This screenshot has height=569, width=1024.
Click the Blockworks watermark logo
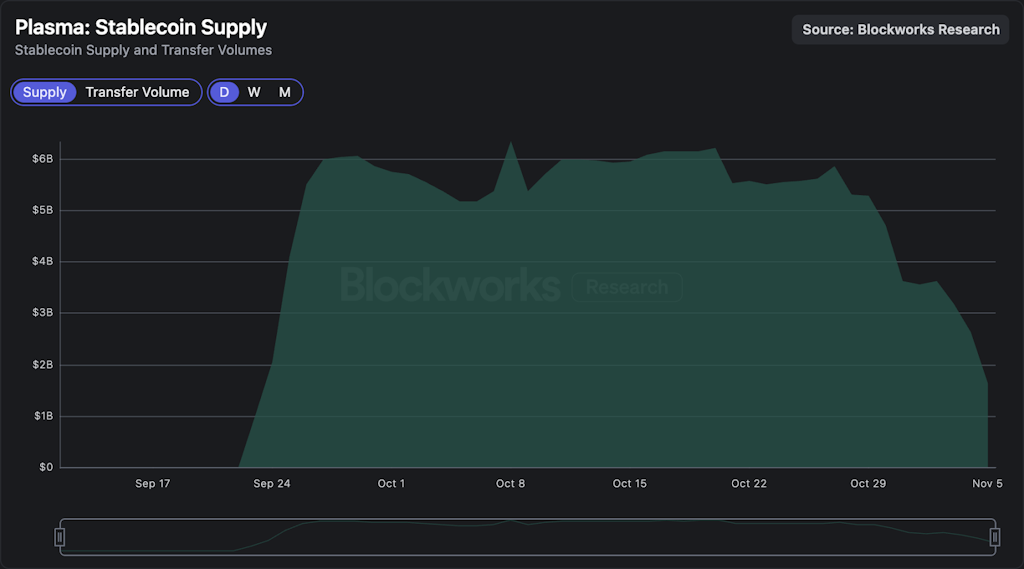[x=450, y=287]
